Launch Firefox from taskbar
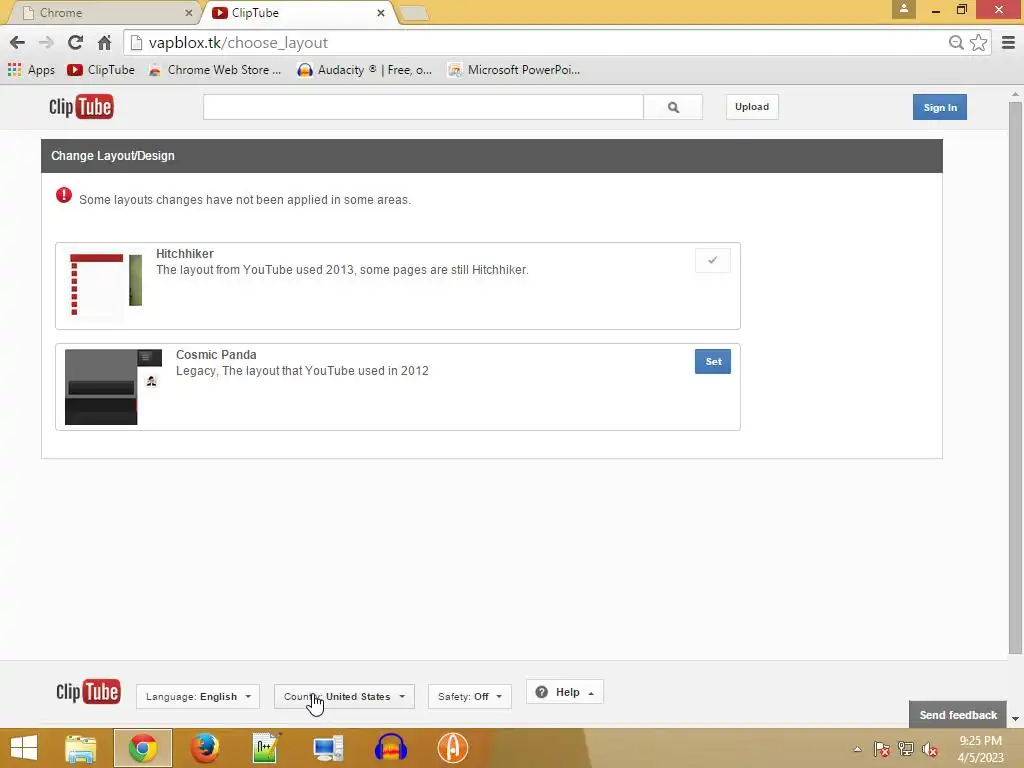Image resolution: width=1024 pixels, height=768 pixels. [x=204, y=748]
